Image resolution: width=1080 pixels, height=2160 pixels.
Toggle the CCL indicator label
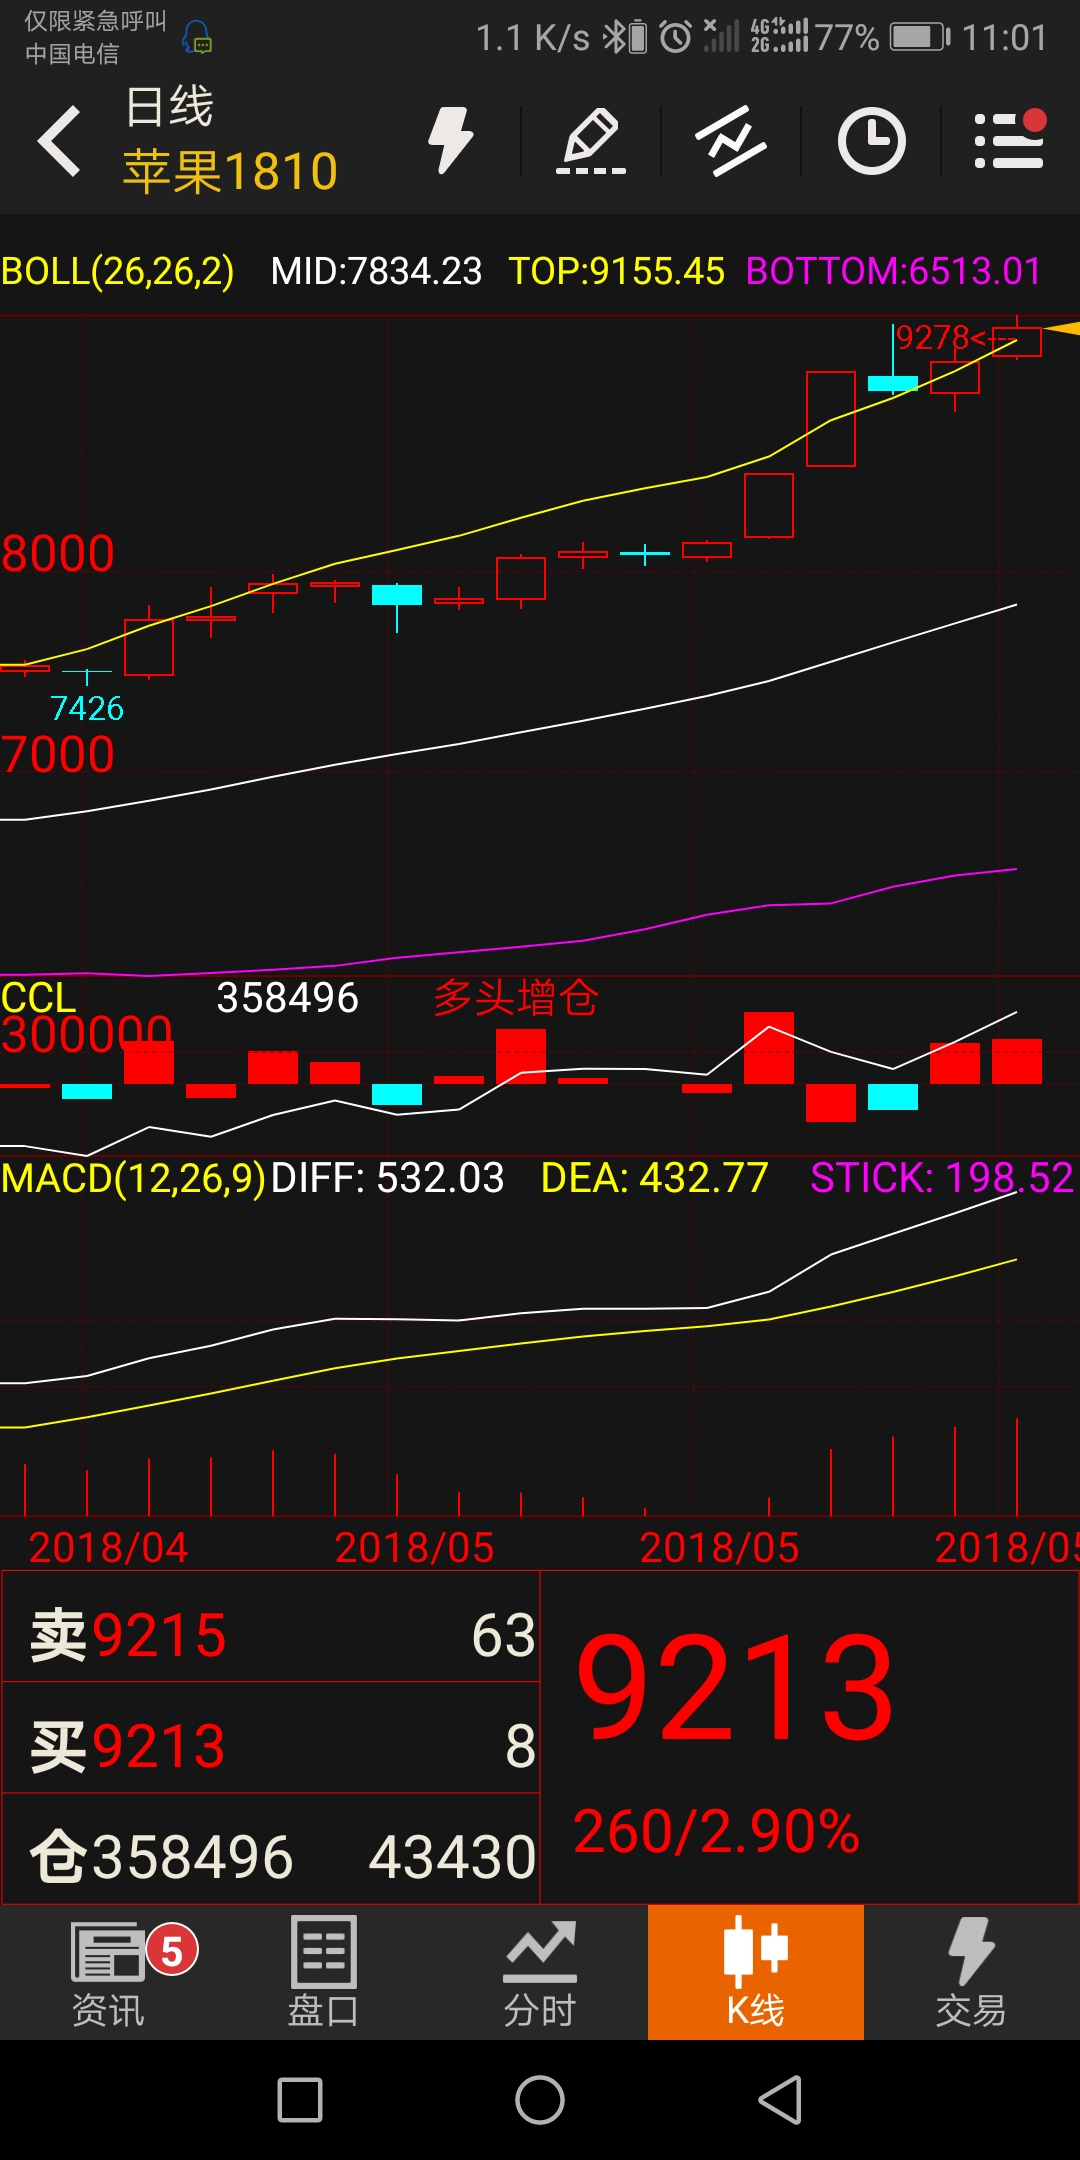(x=38, y=997)
